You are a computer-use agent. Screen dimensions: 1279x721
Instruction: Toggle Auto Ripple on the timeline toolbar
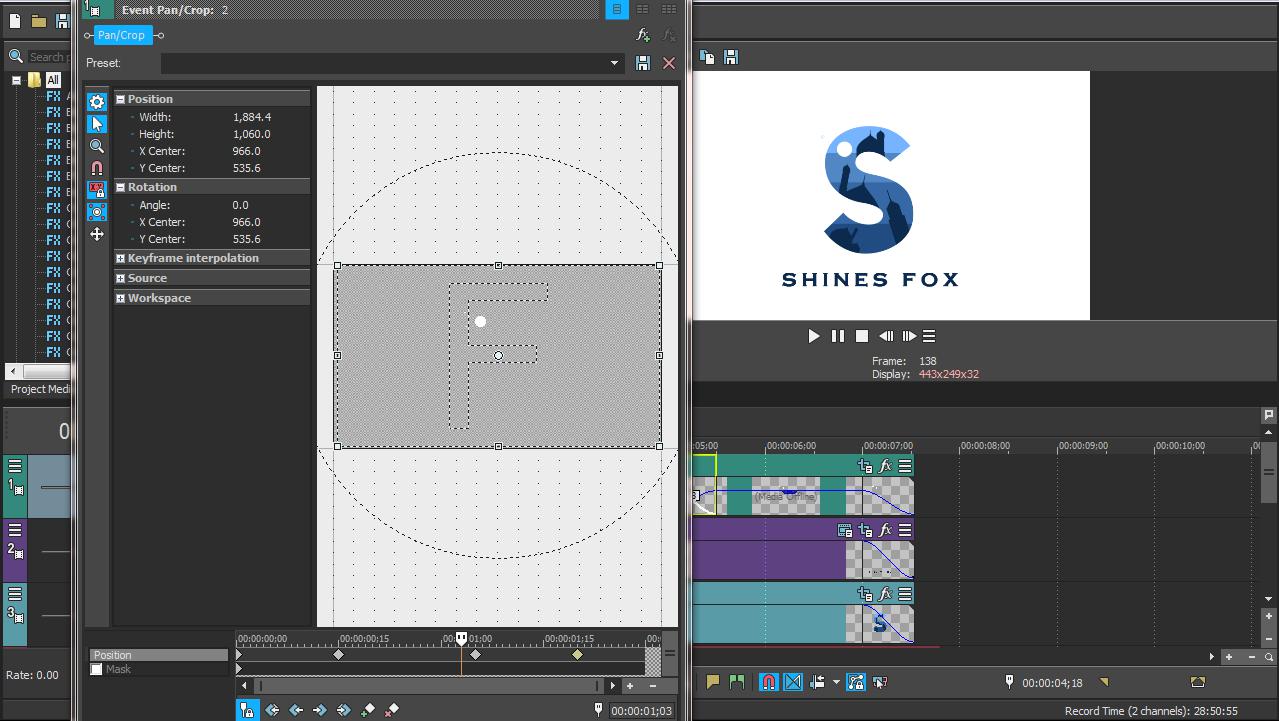(x=817, y=681)
